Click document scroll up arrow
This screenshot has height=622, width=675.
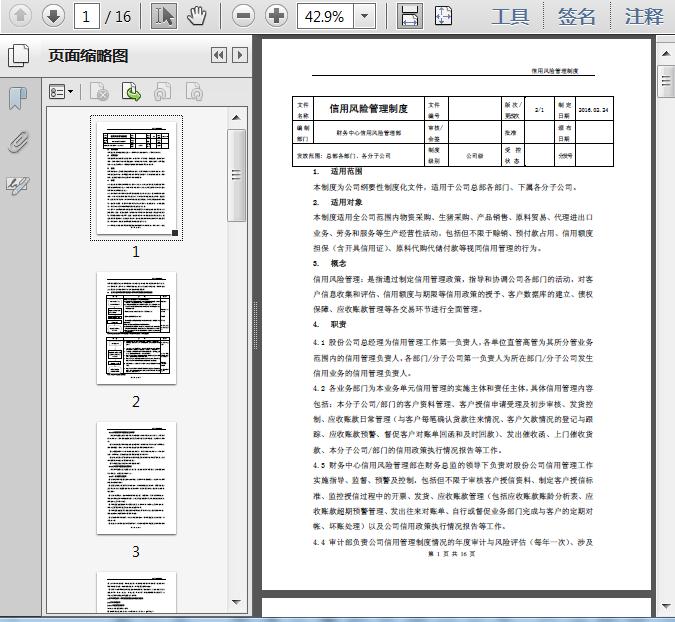click(666, 54)
